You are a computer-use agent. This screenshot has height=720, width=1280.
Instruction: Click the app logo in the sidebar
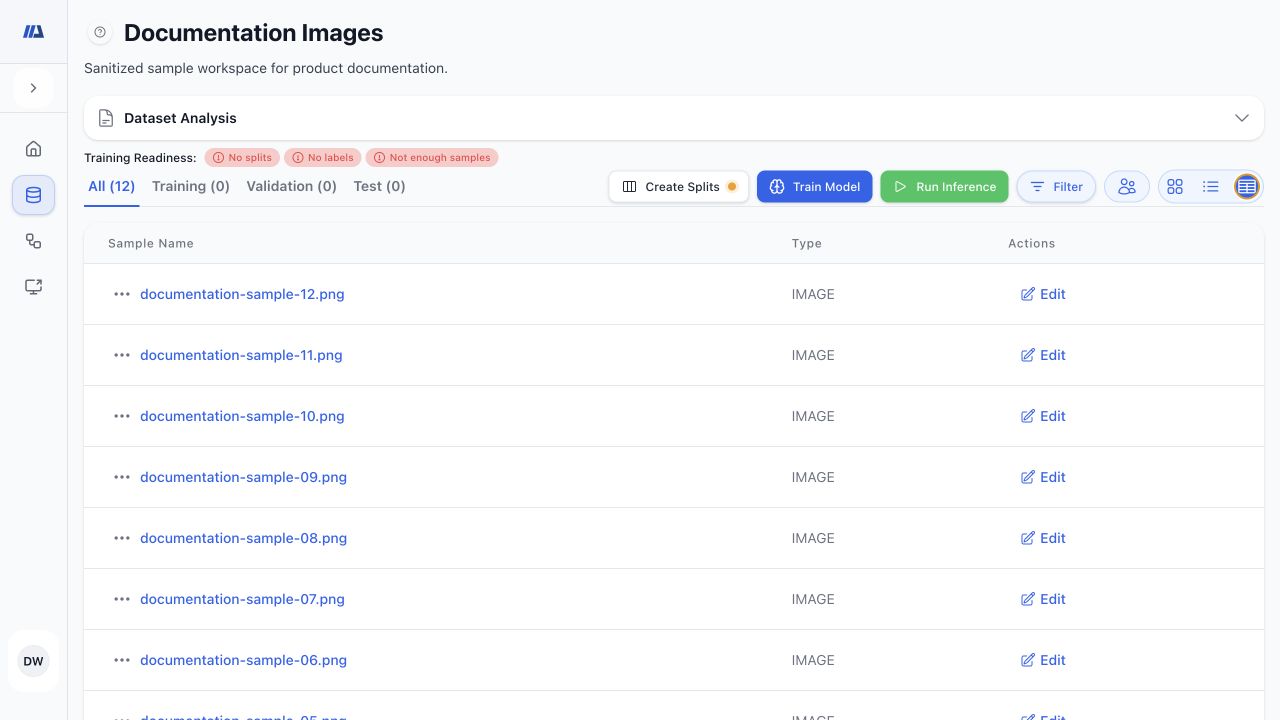(33, 32)
